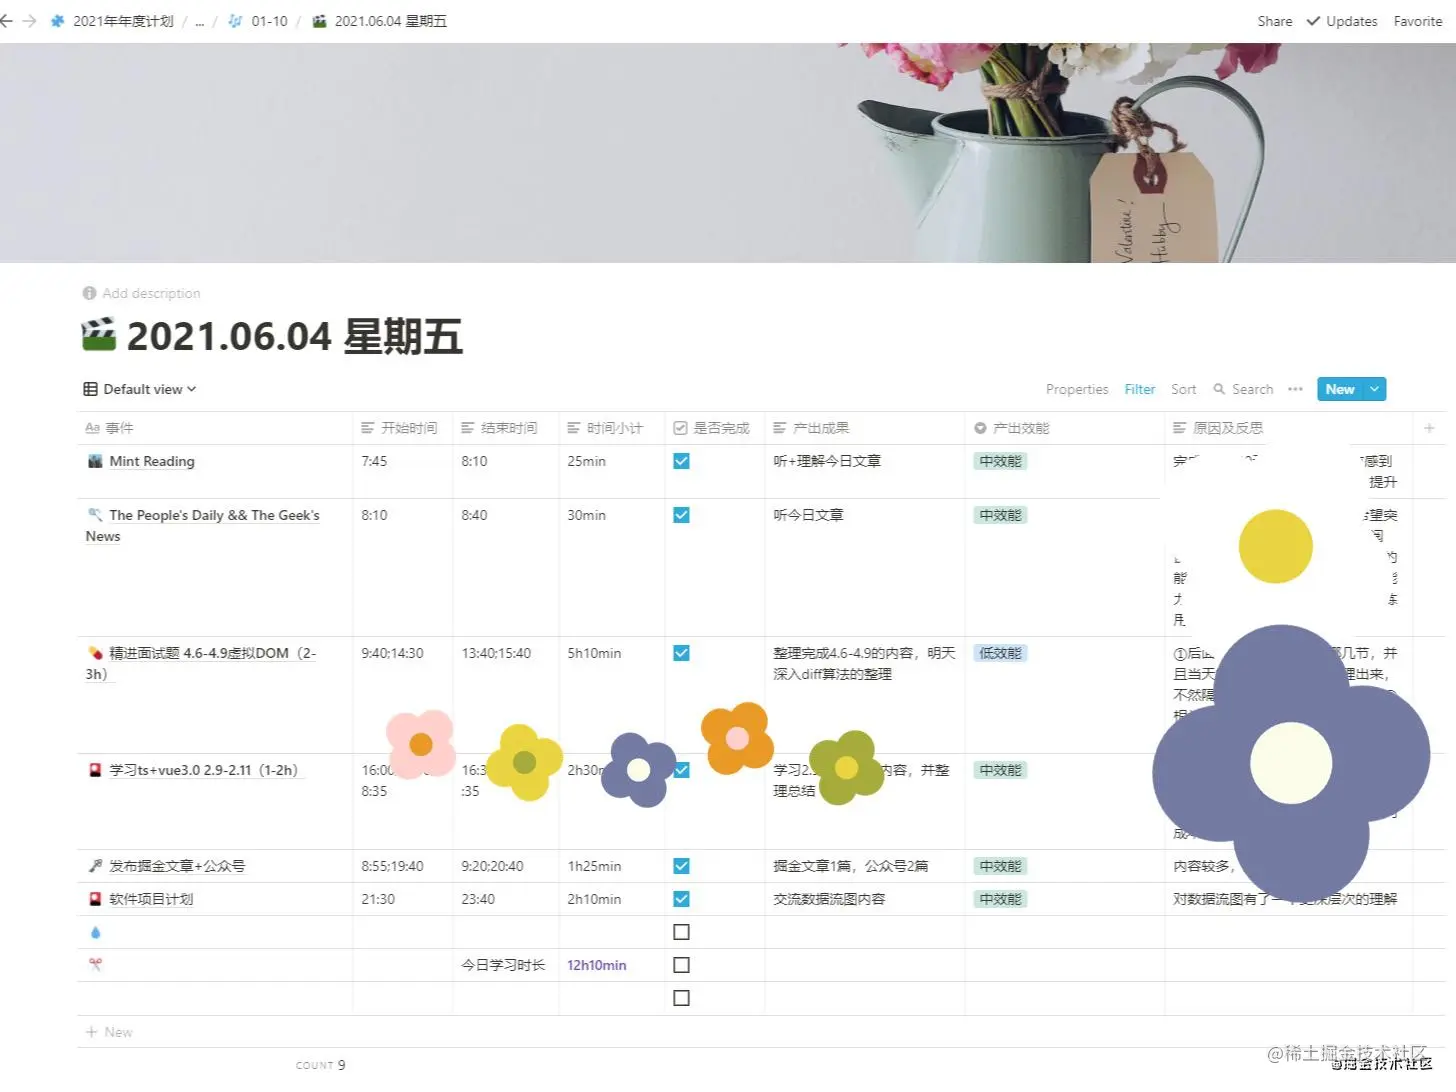Image resolution: width=1456 pixels, height=1092 pixels.
Task: Open the Default view dropdown
Action: (140, 389)
